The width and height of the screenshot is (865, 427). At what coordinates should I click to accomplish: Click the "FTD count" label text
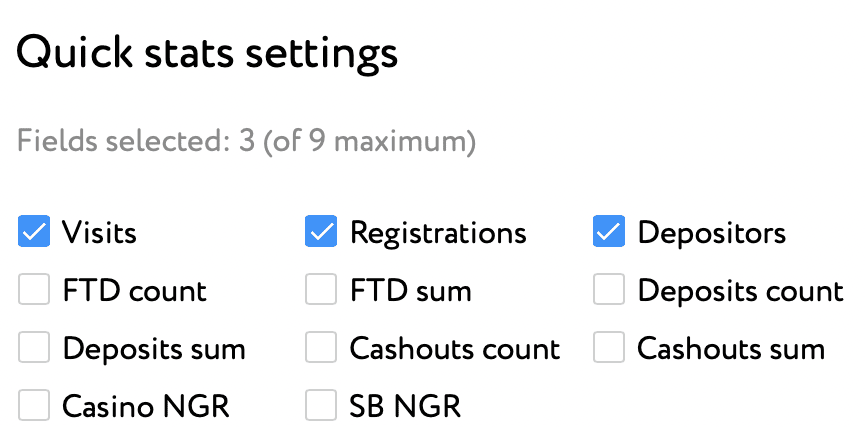coord(134,291)
